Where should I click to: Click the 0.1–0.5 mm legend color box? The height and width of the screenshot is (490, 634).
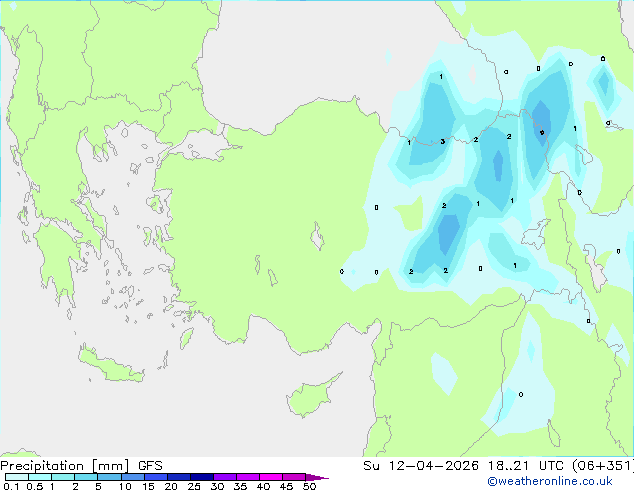tap(17, 477)
